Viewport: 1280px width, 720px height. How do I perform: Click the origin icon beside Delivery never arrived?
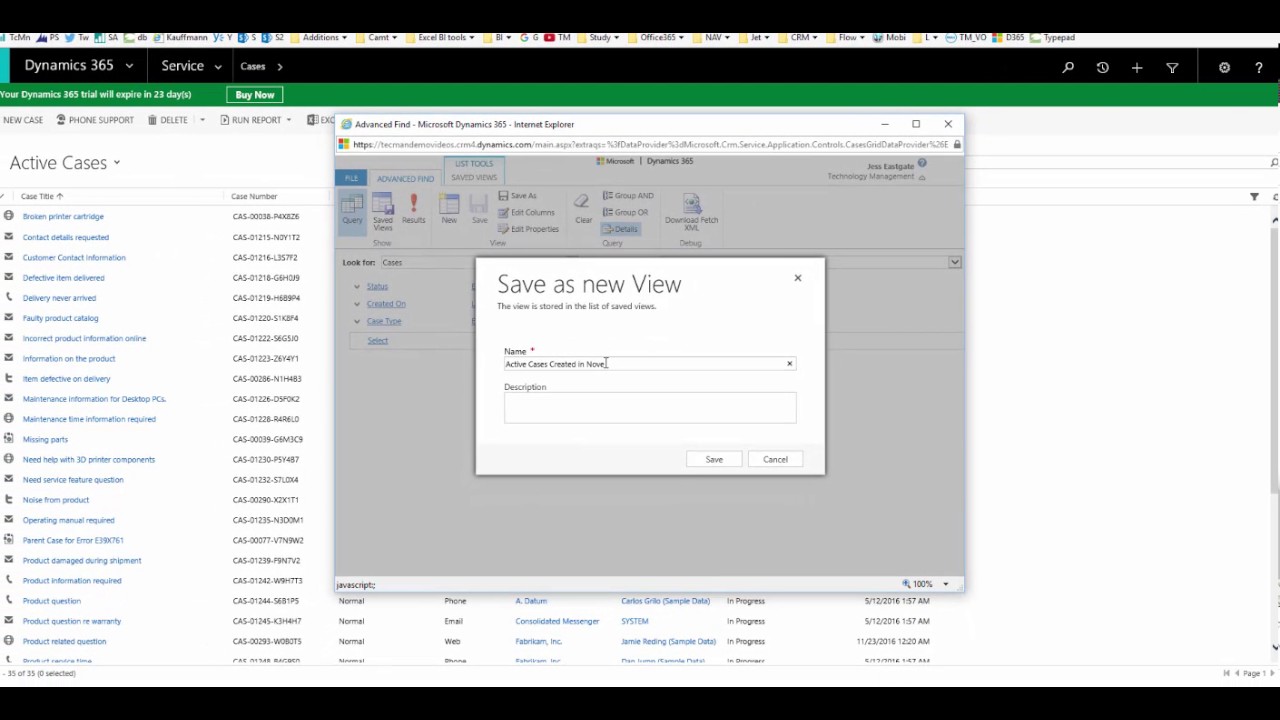pos(9,297)
